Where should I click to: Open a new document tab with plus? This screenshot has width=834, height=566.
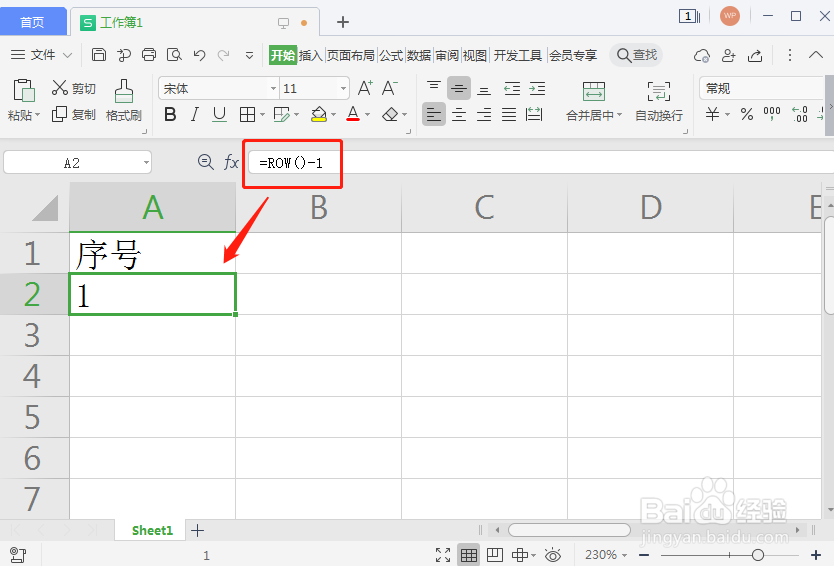point(343,22)
